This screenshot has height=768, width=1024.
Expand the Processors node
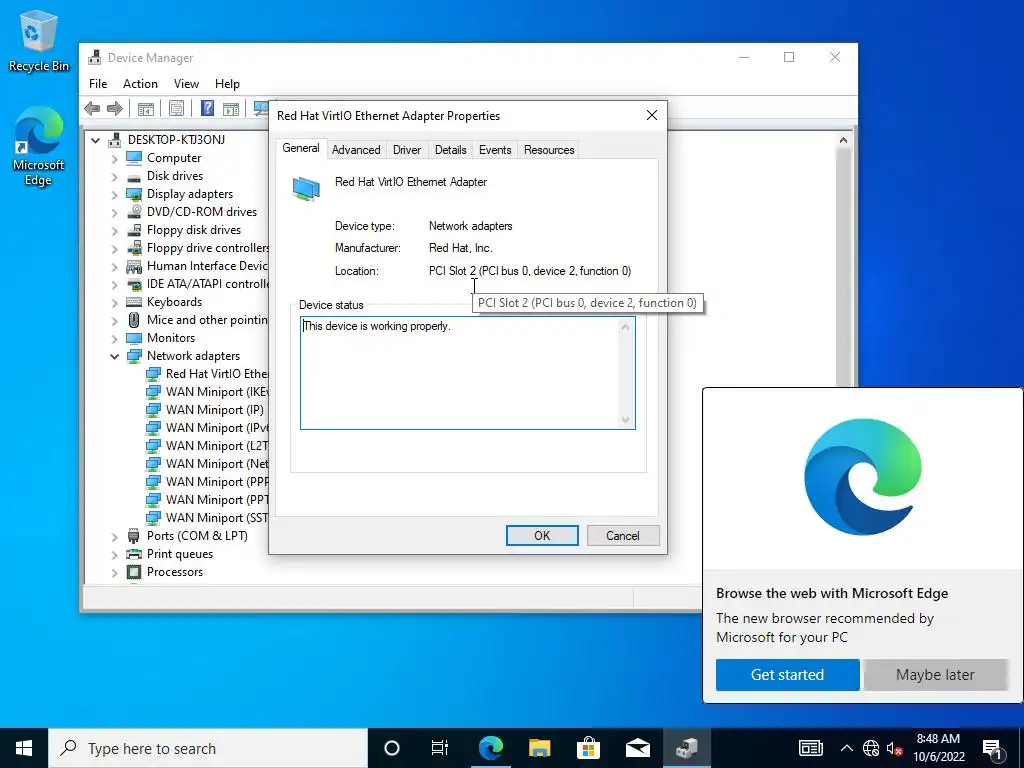(114, 572)
